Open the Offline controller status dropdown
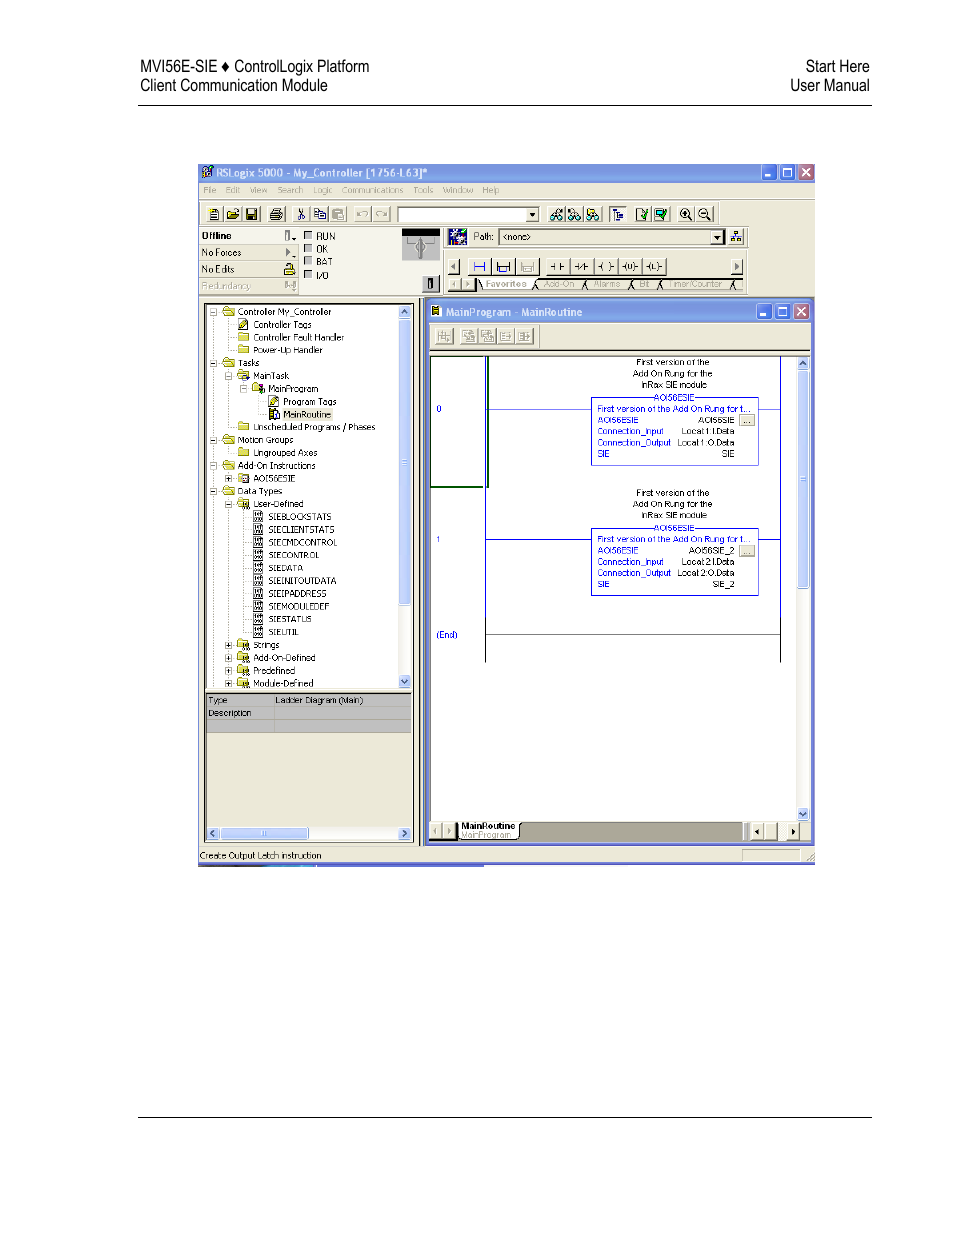Screen dimensions: 954x1235 point(290,236)
